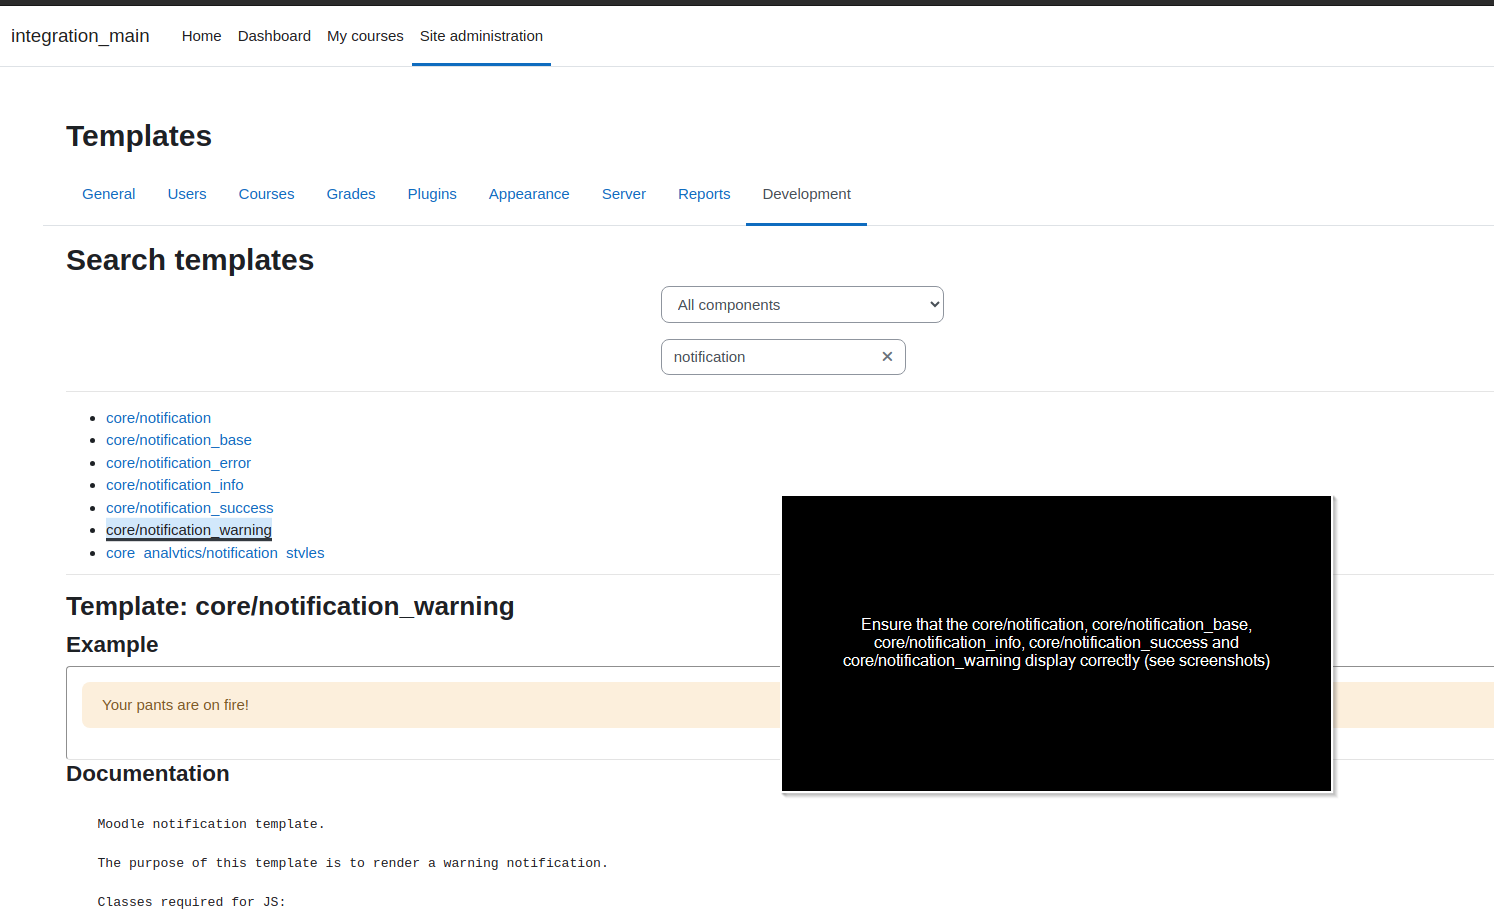Open the core/notification_info template link

(x=175, y=485)
